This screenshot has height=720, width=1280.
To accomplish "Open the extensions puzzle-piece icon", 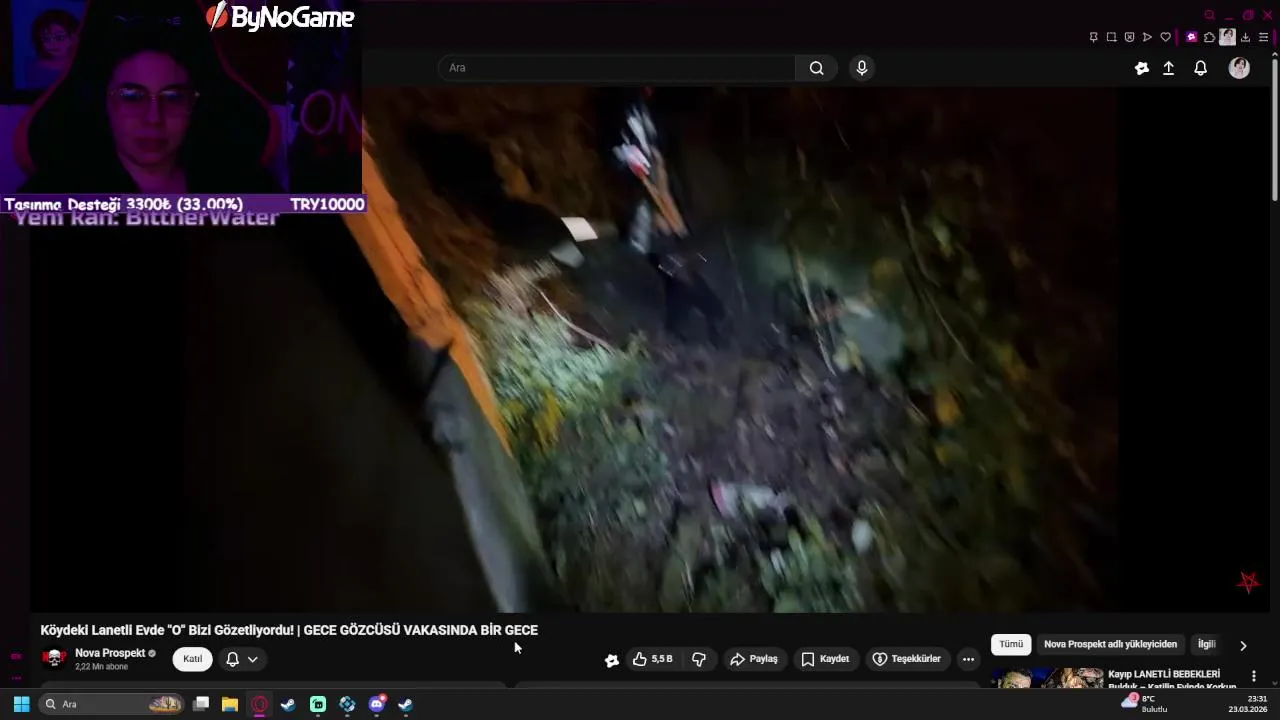I will pos(1209,37).
